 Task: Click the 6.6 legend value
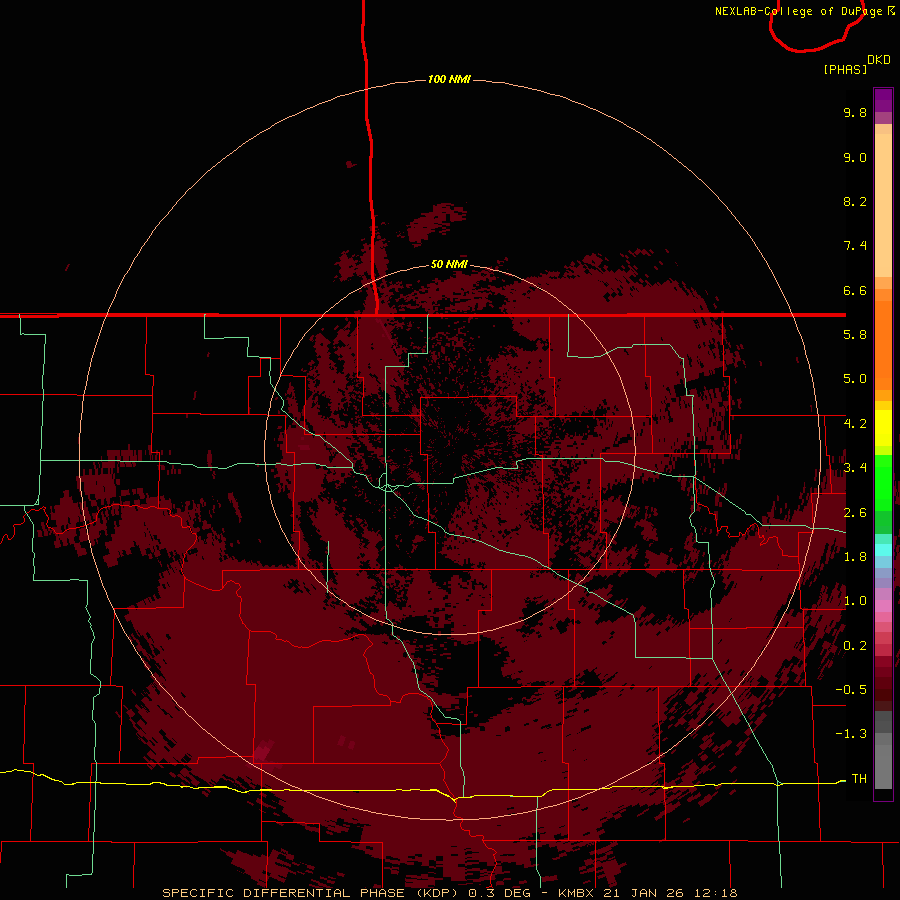point(855,290)
